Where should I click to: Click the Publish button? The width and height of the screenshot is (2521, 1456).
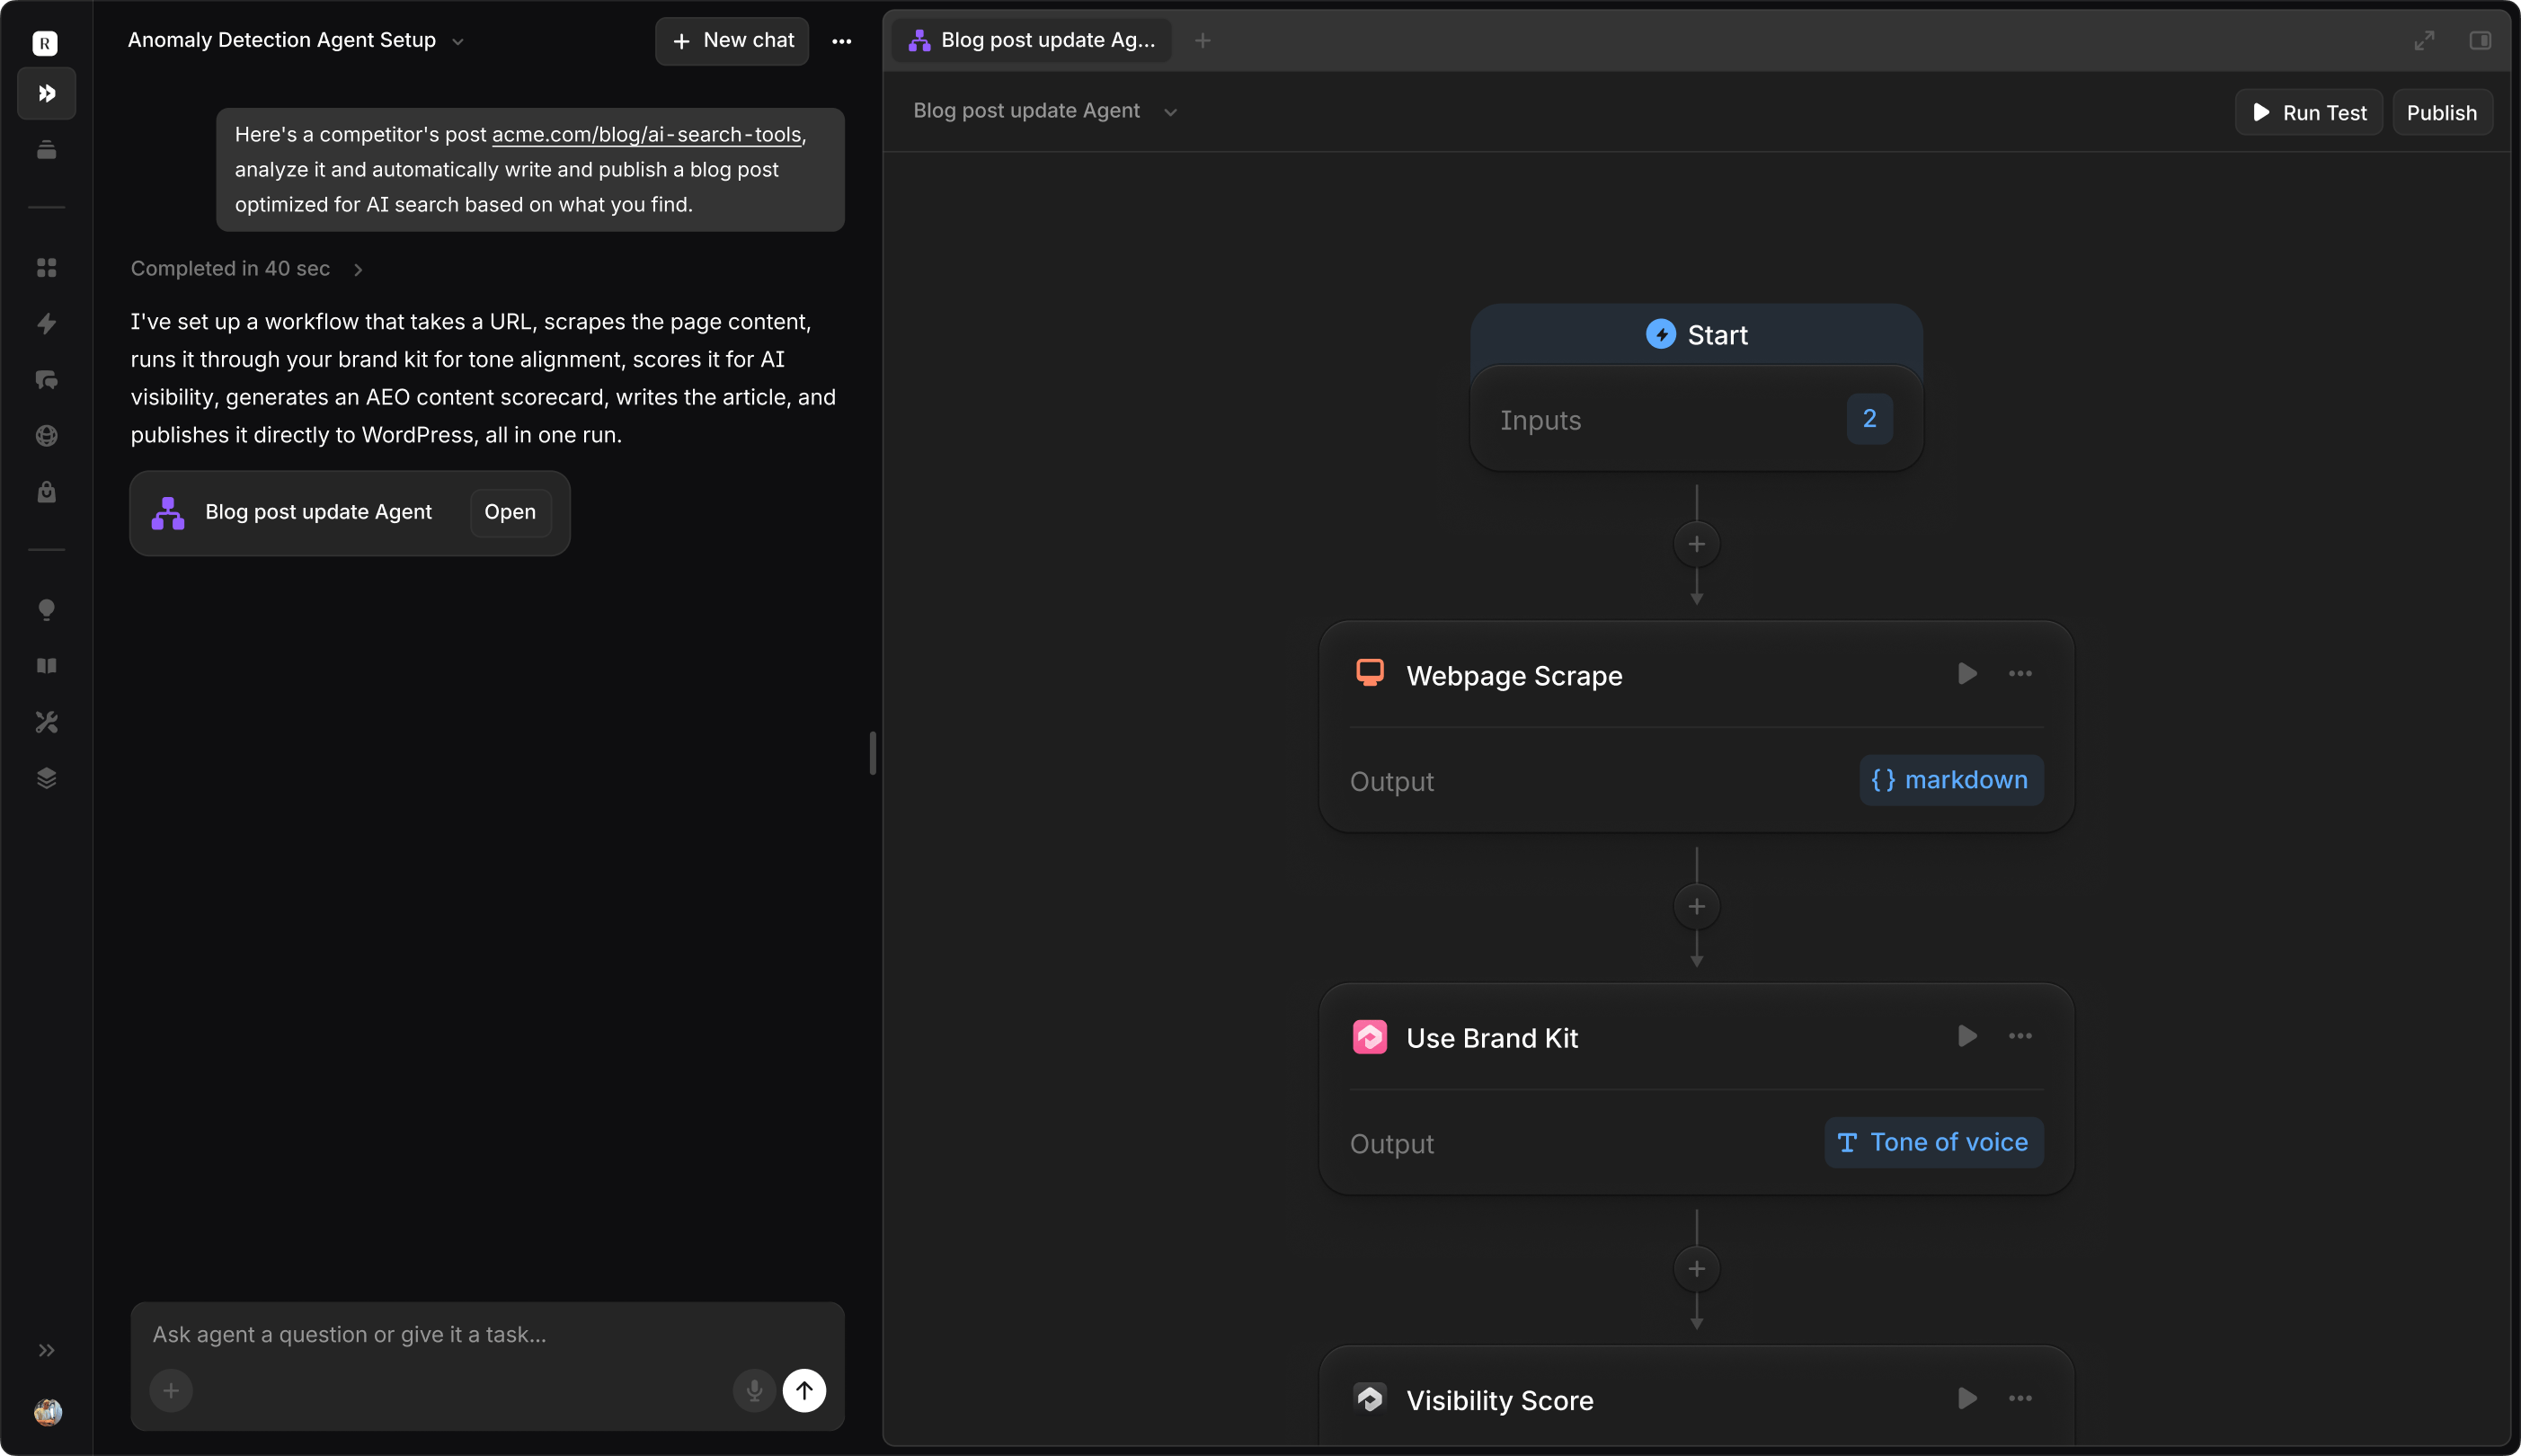[2441, 112]
